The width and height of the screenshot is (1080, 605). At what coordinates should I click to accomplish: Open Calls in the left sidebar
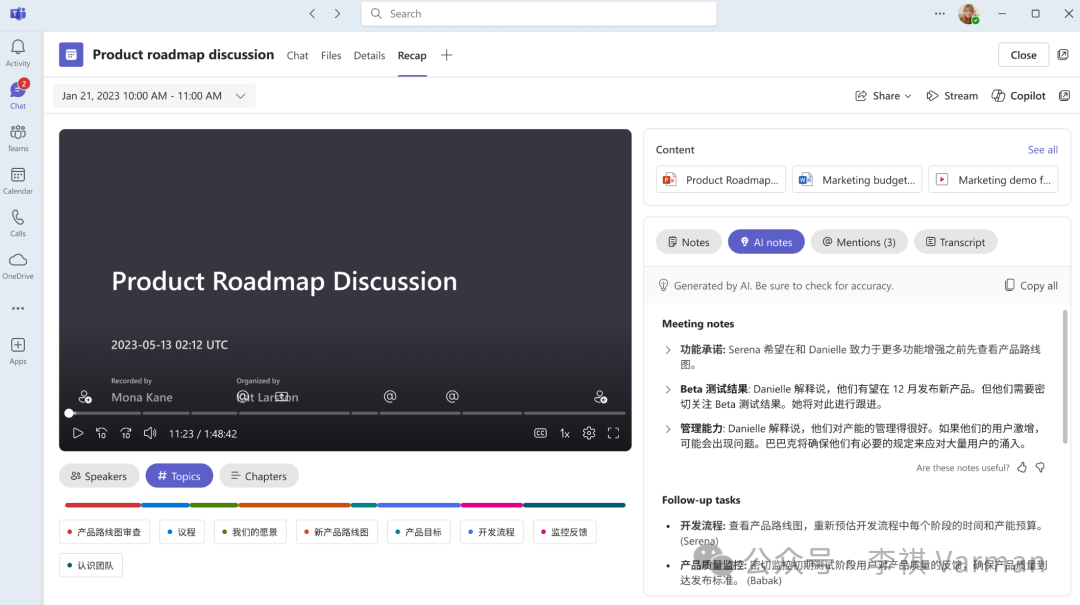pos(18,223)
